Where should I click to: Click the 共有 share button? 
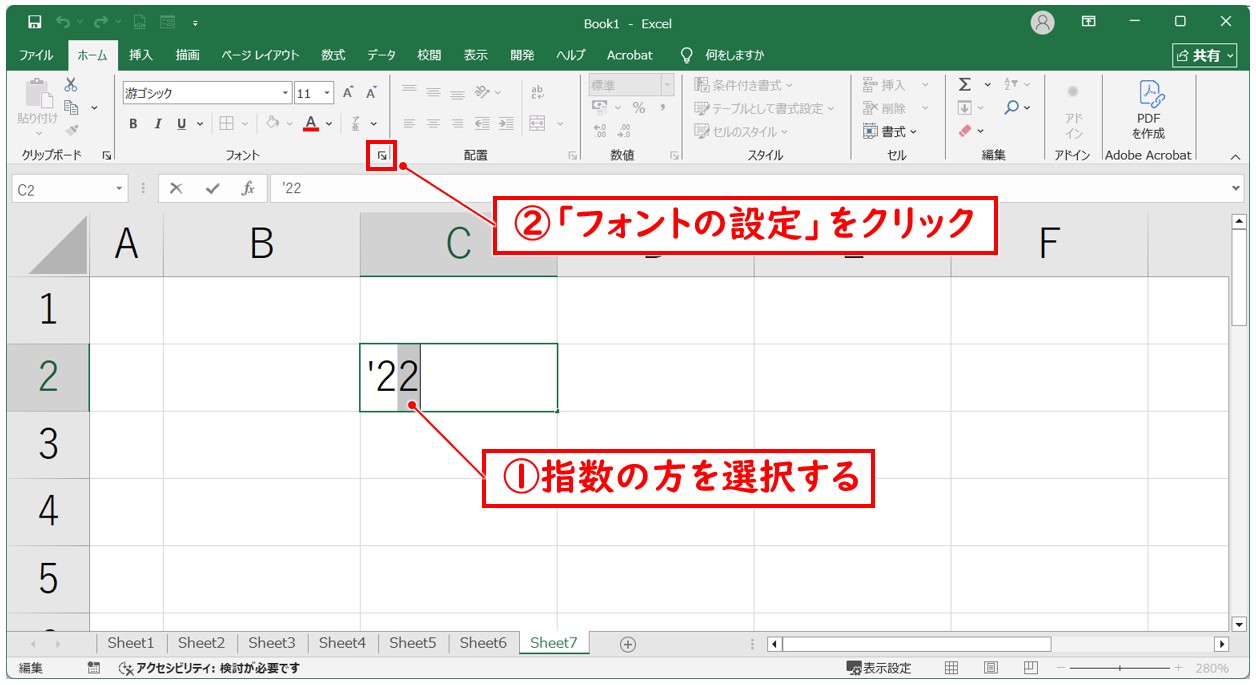pos(1205,55)
